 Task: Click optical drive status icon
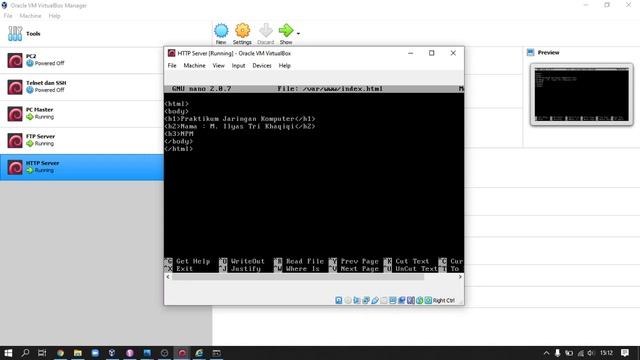348,300
